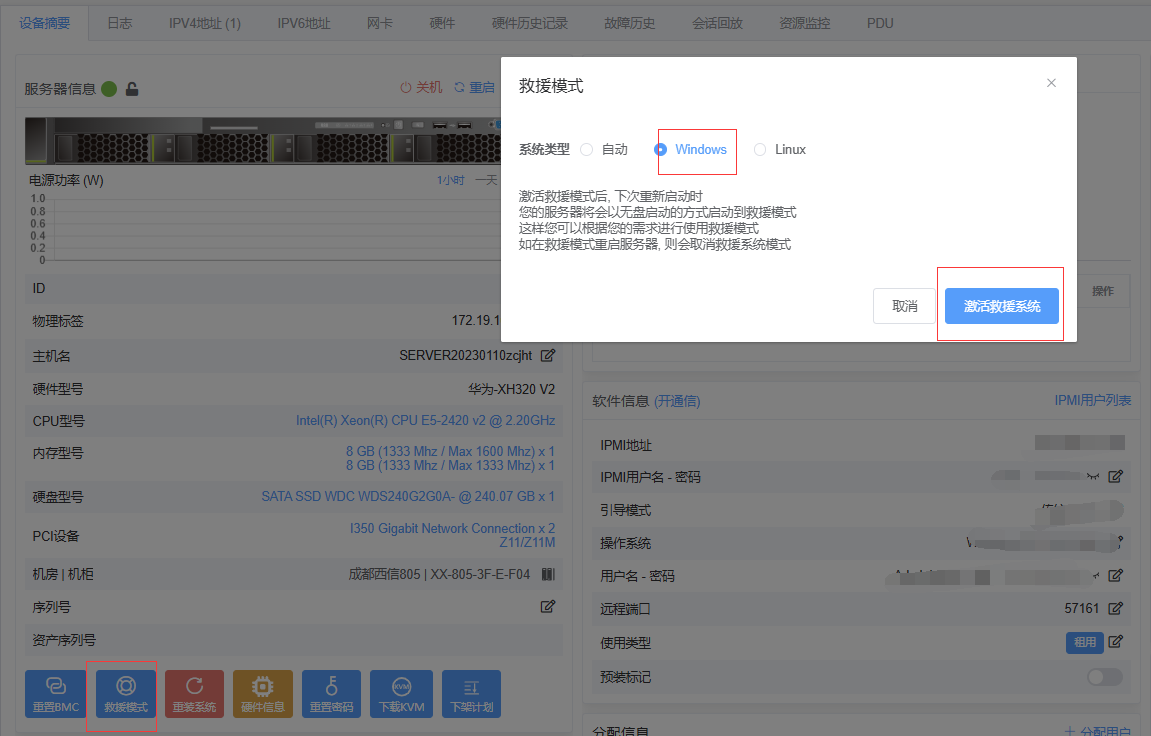Click the 重置密码 key icon button
Image resolution: width=1151 pixels, height=736 pixels.
coord(331,694)
